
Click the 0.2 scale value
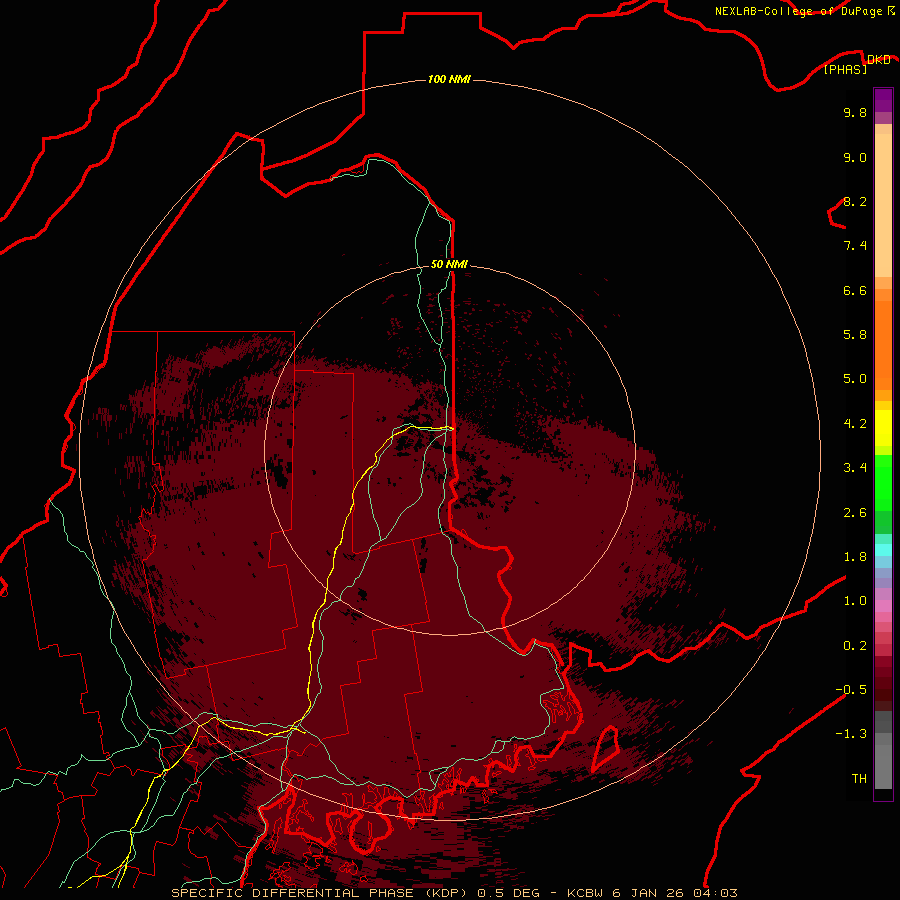coord(855,646)
